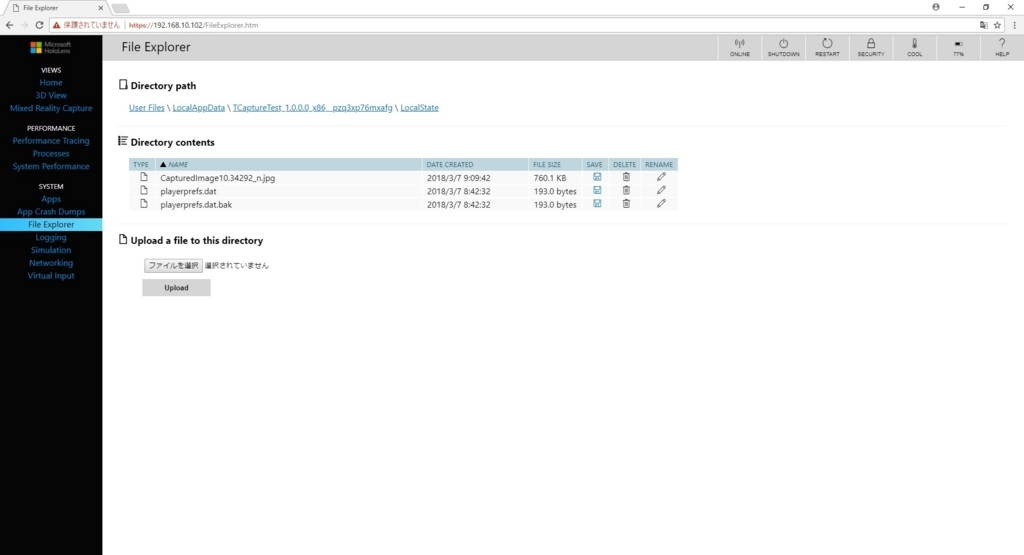
Task: Bookmark page with star icon
Action: tap(997, 25)
